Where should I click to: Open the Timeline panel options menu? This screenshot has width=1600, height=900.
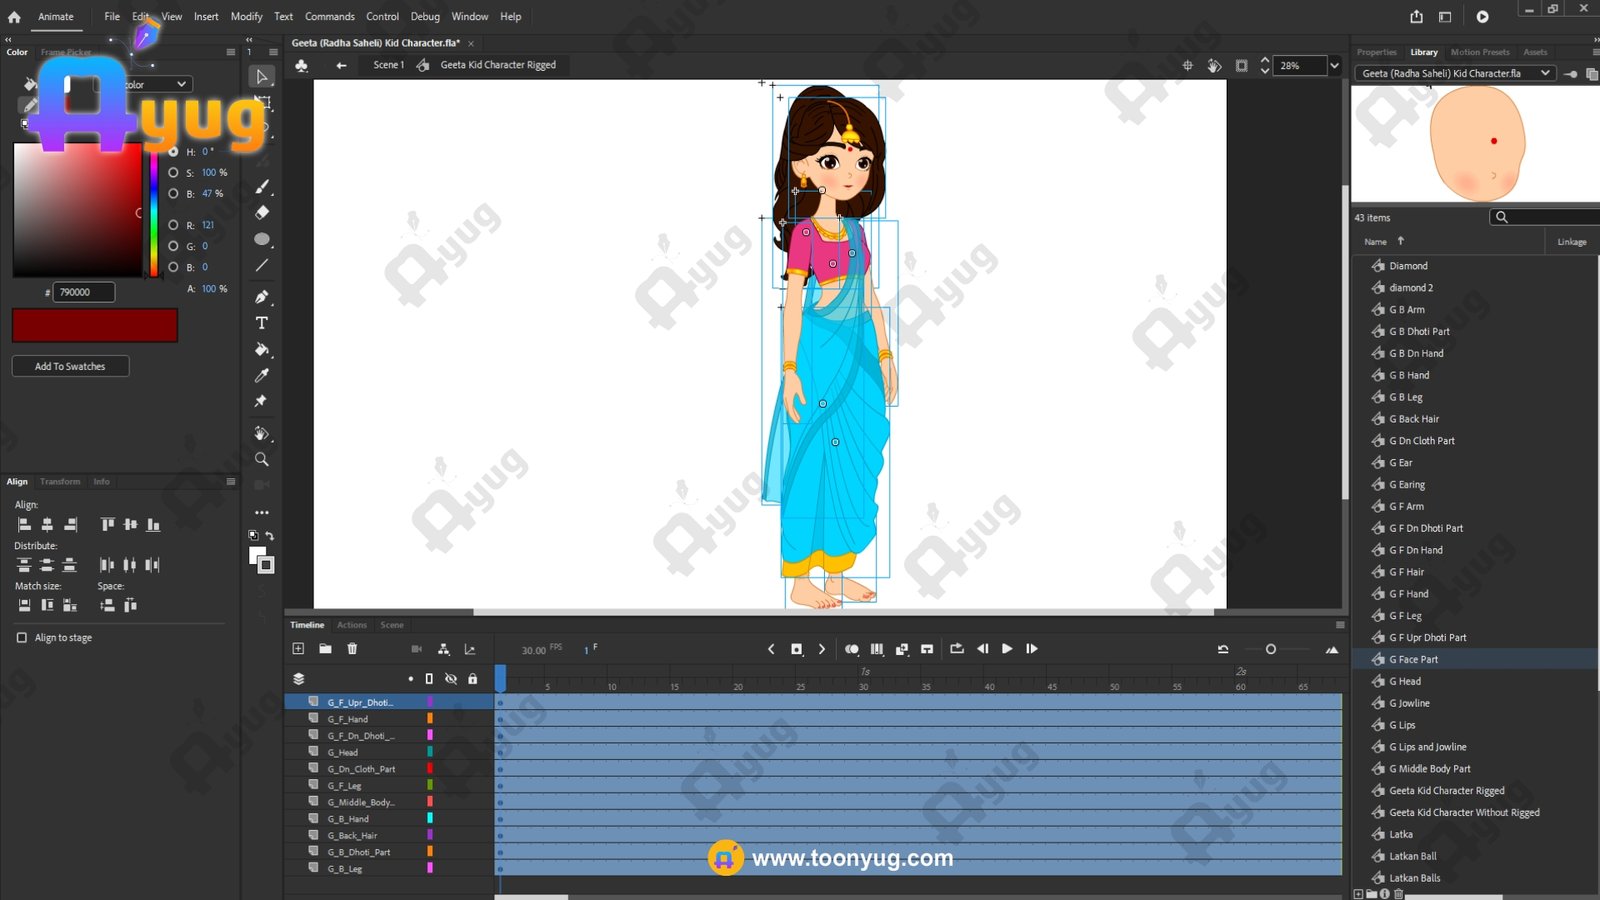tap(1340, 625)
